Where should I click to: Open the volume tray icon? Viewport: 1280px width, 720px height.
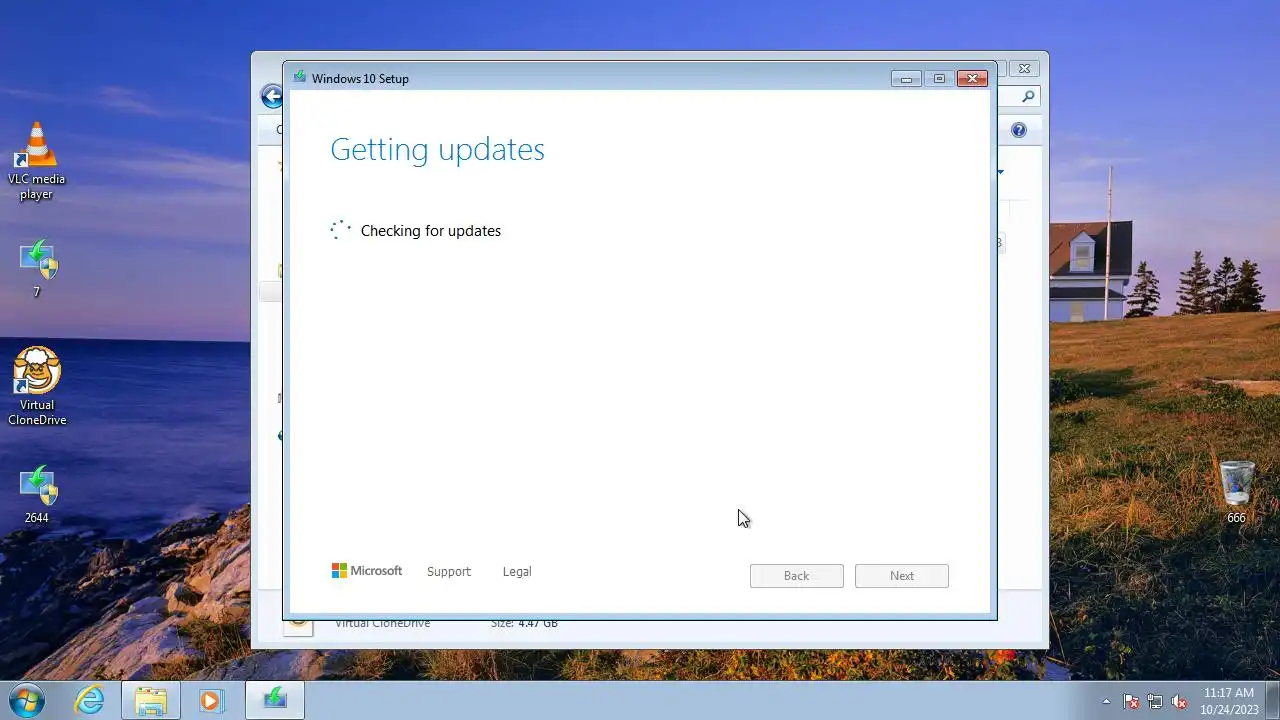pyautogui.click(x=1179, y=701)
